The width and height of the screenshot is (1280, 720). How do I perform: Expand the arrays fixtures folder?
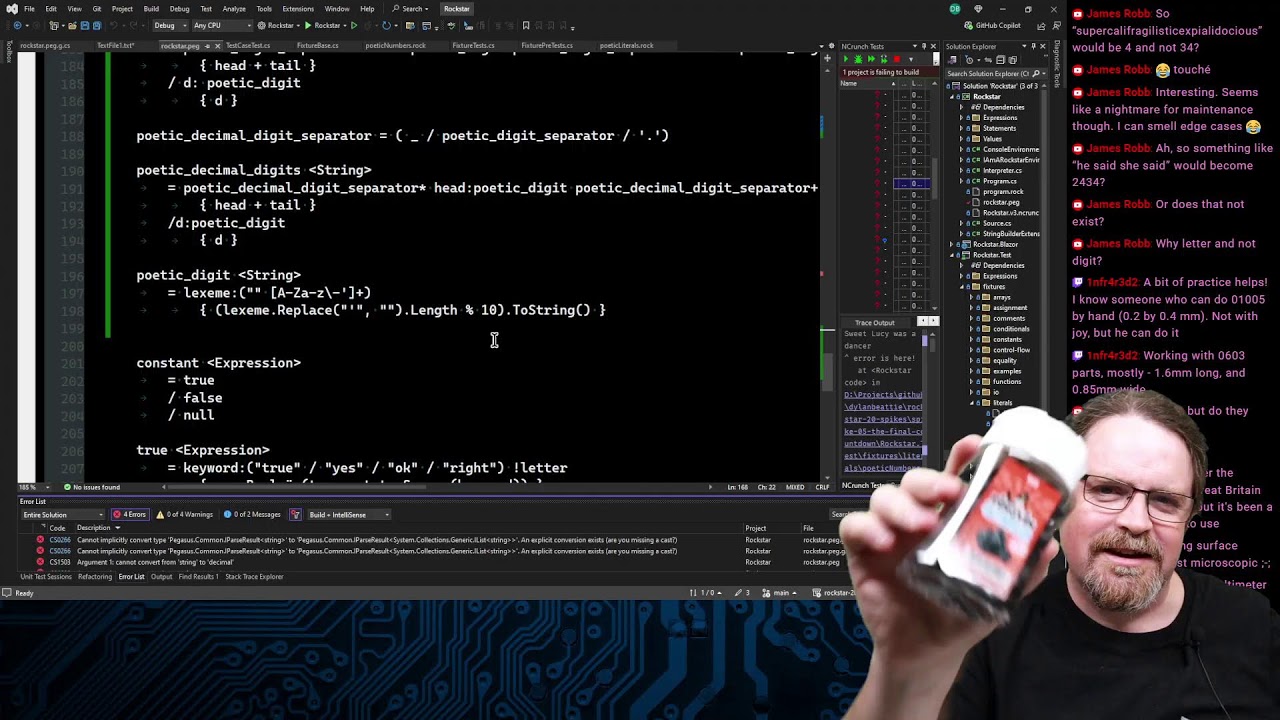[972, 297]
